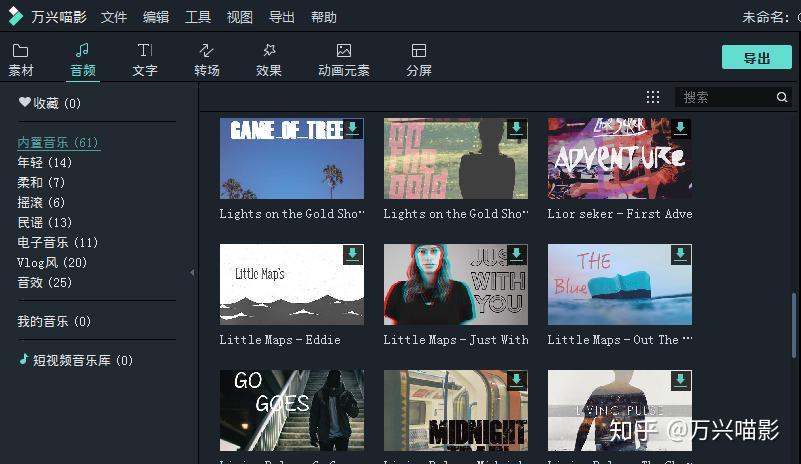The width and height of the screenshot is (801, 464).
Task: Open the 效果 effects icon
Action: tap(269, 51)
